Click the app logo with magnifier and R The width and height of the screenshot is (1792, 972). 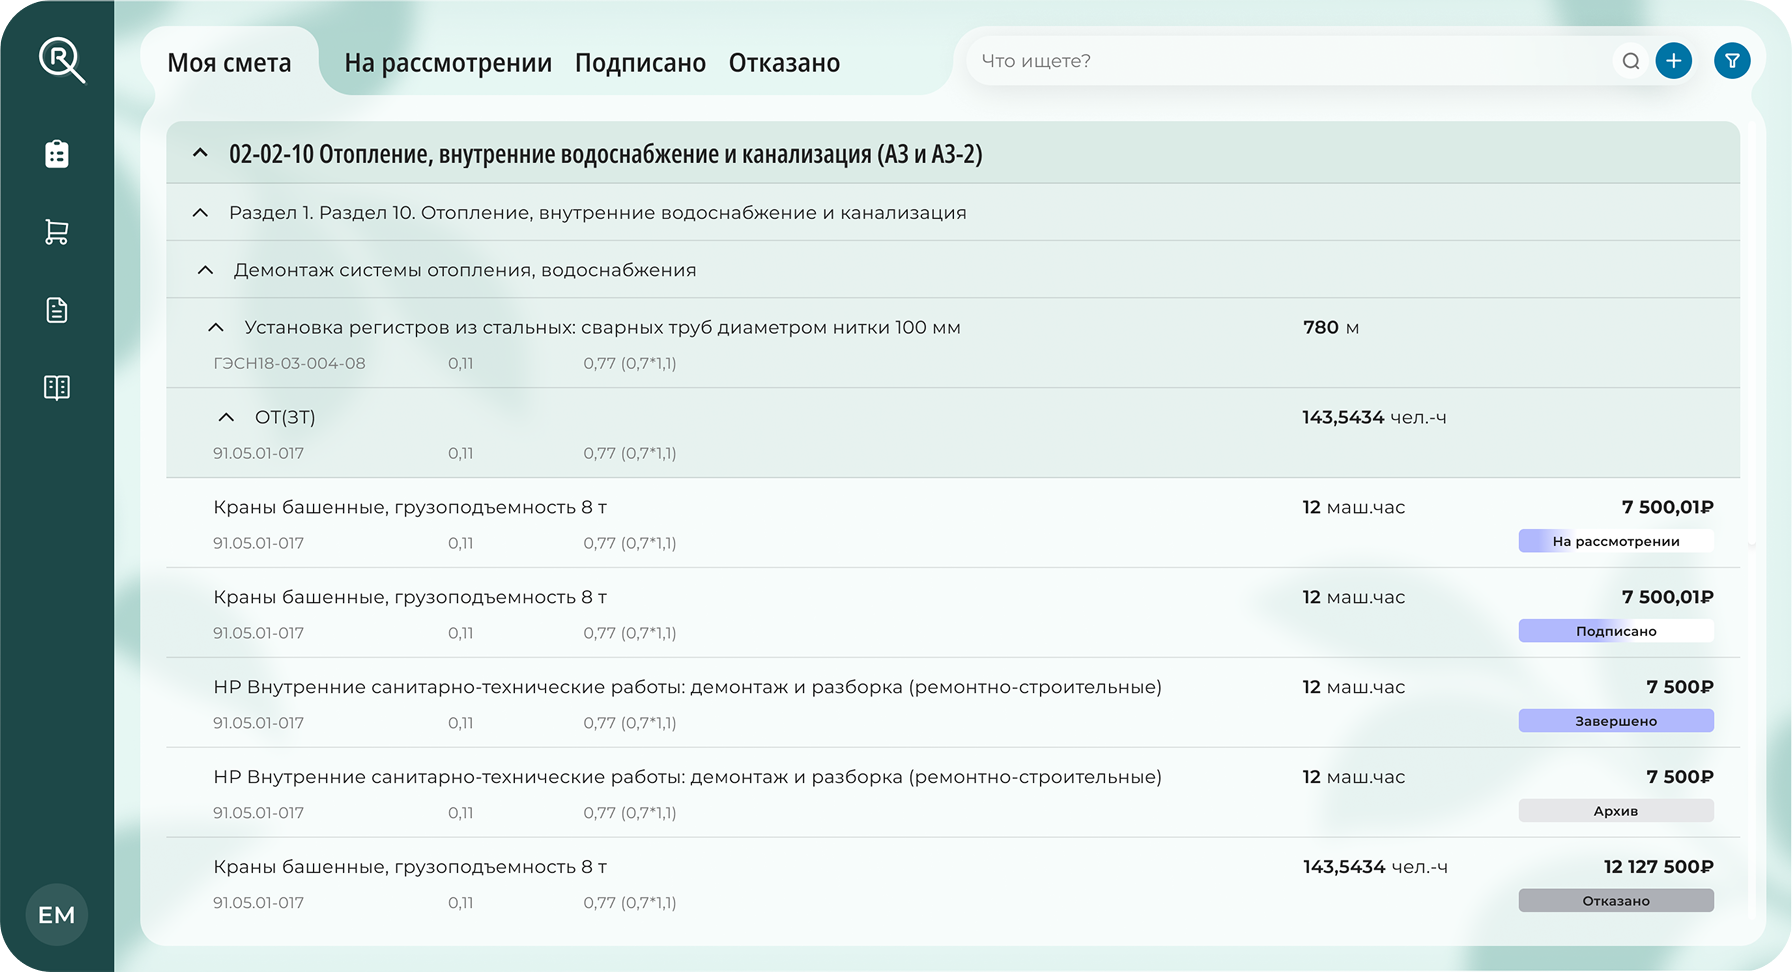[58, 60]
